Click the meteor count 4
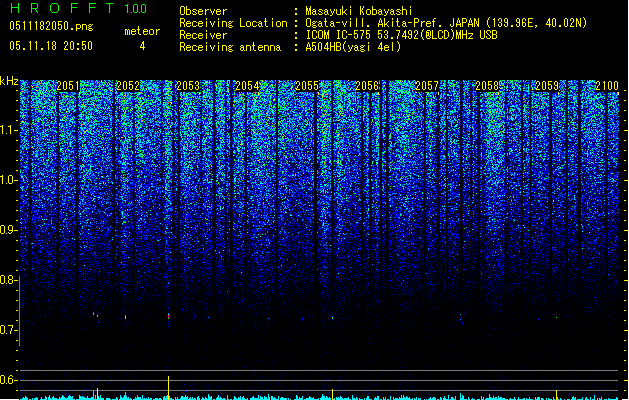This screenshot has height=400, width=629. (142, 47)
